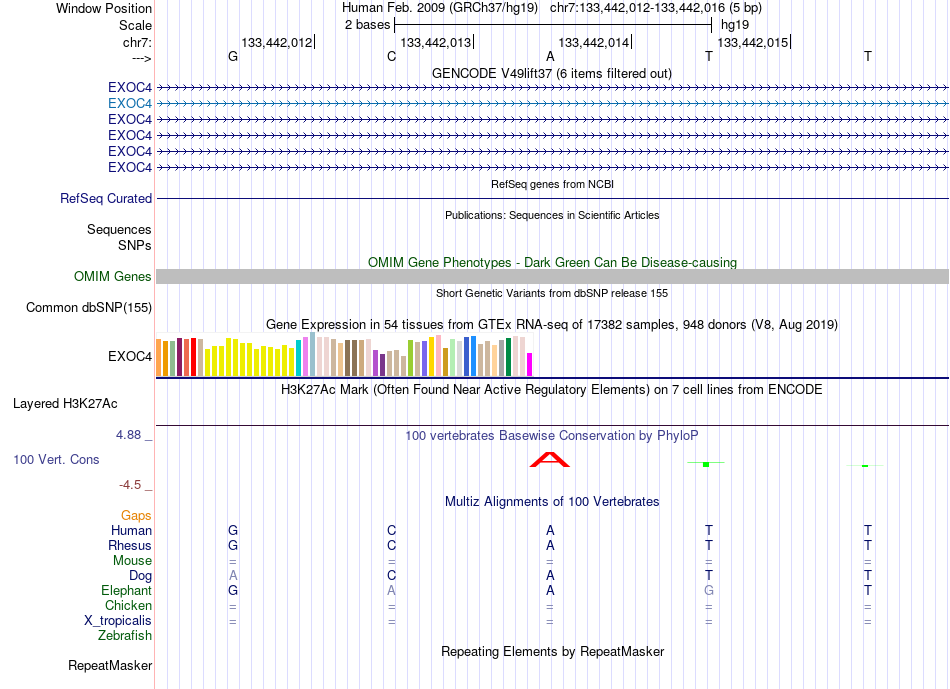
Task: Click the 133,442,012 coordinate label
Action: (x=277, y=42)
